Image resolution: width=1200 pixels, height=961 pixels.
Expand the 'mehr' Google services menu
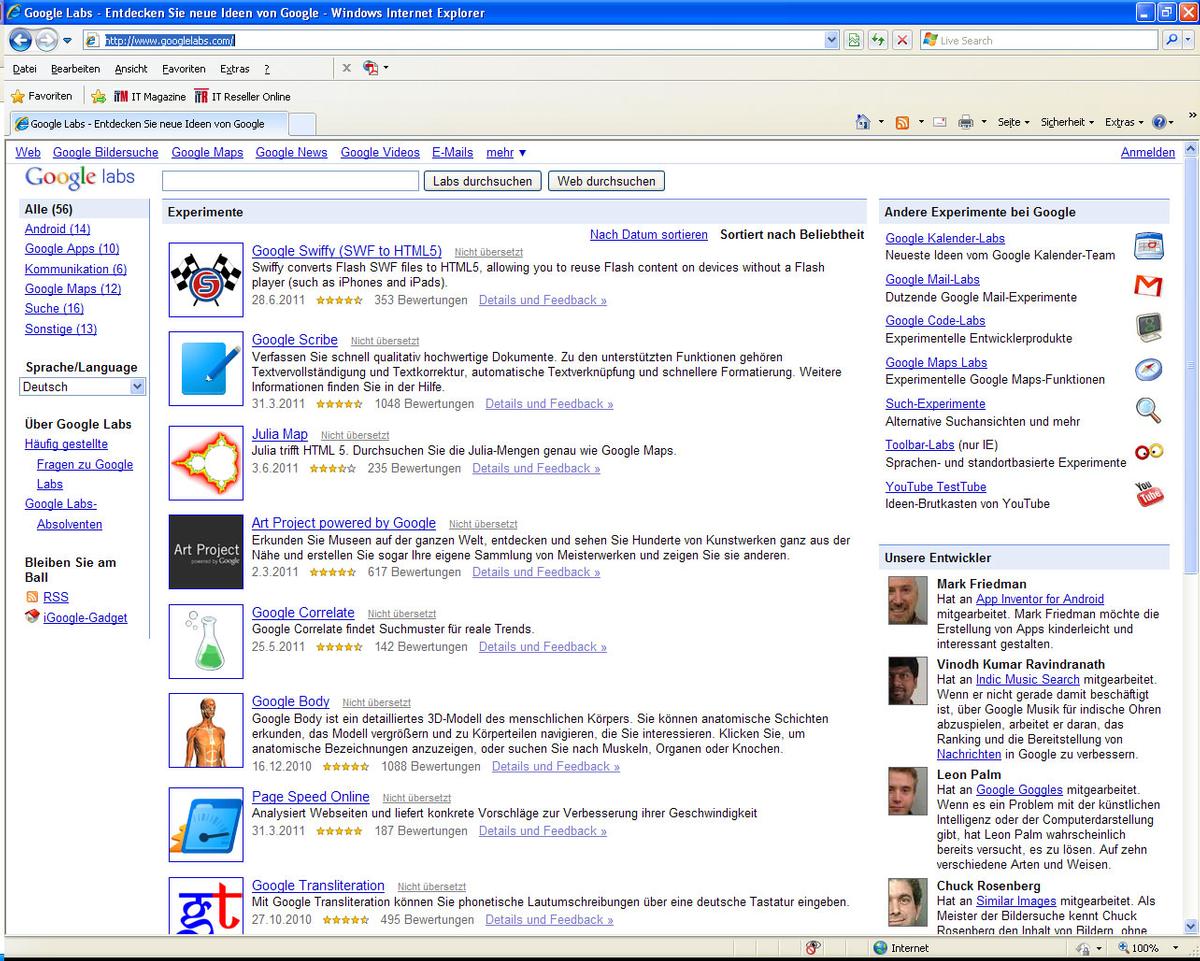click(506, 152)
